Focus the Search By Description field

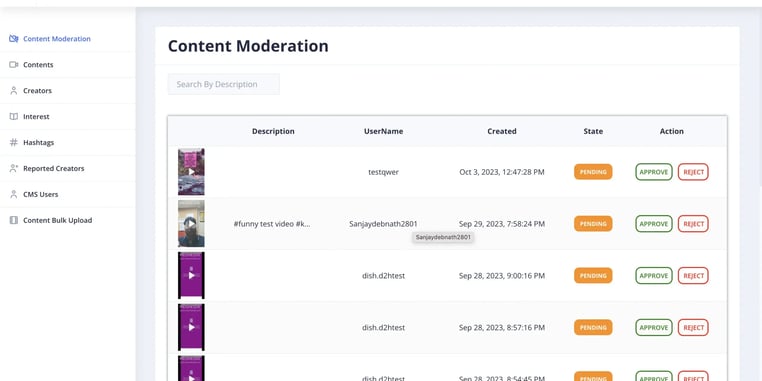[224, 84]
